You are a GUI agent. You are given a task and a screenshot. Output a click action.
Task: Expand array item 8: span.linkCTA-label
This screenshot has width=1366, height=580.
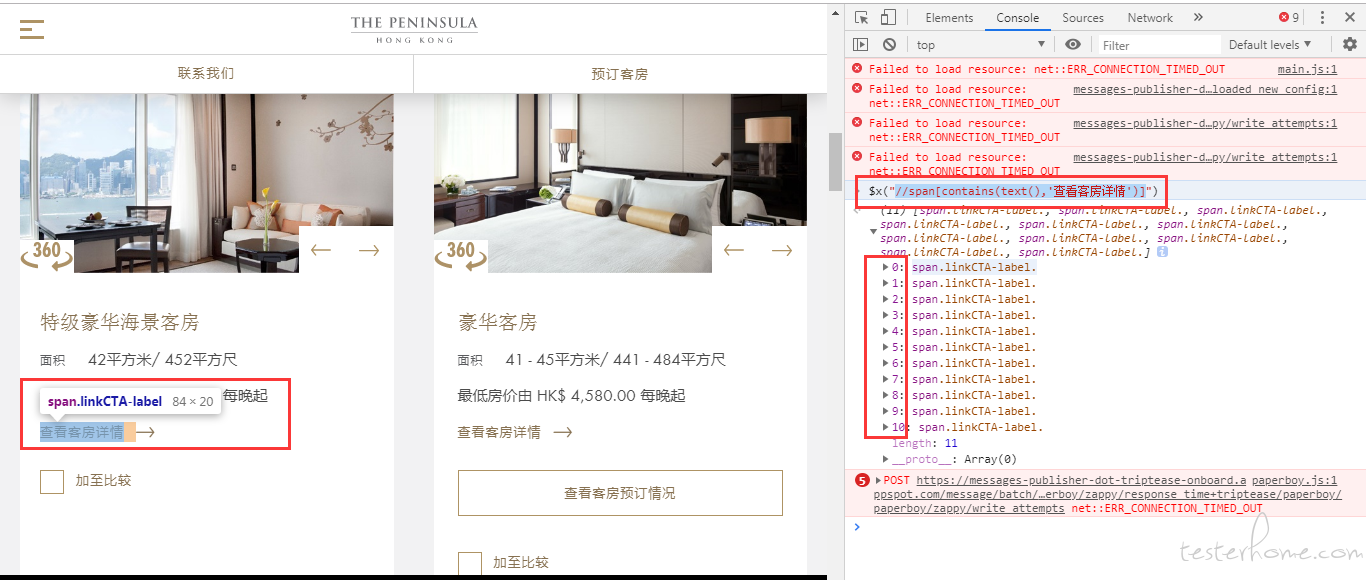(x=885, y=395)
